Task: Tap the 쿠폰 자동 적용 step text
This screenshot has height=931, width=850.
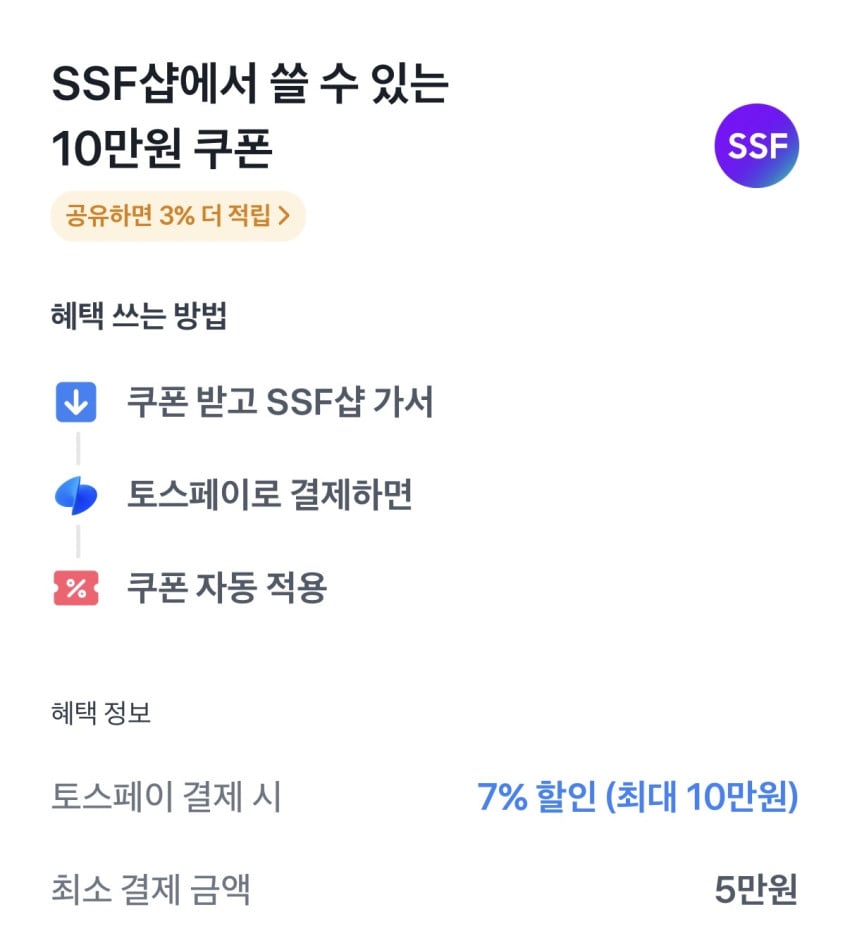Action: [x=227, y=588]
